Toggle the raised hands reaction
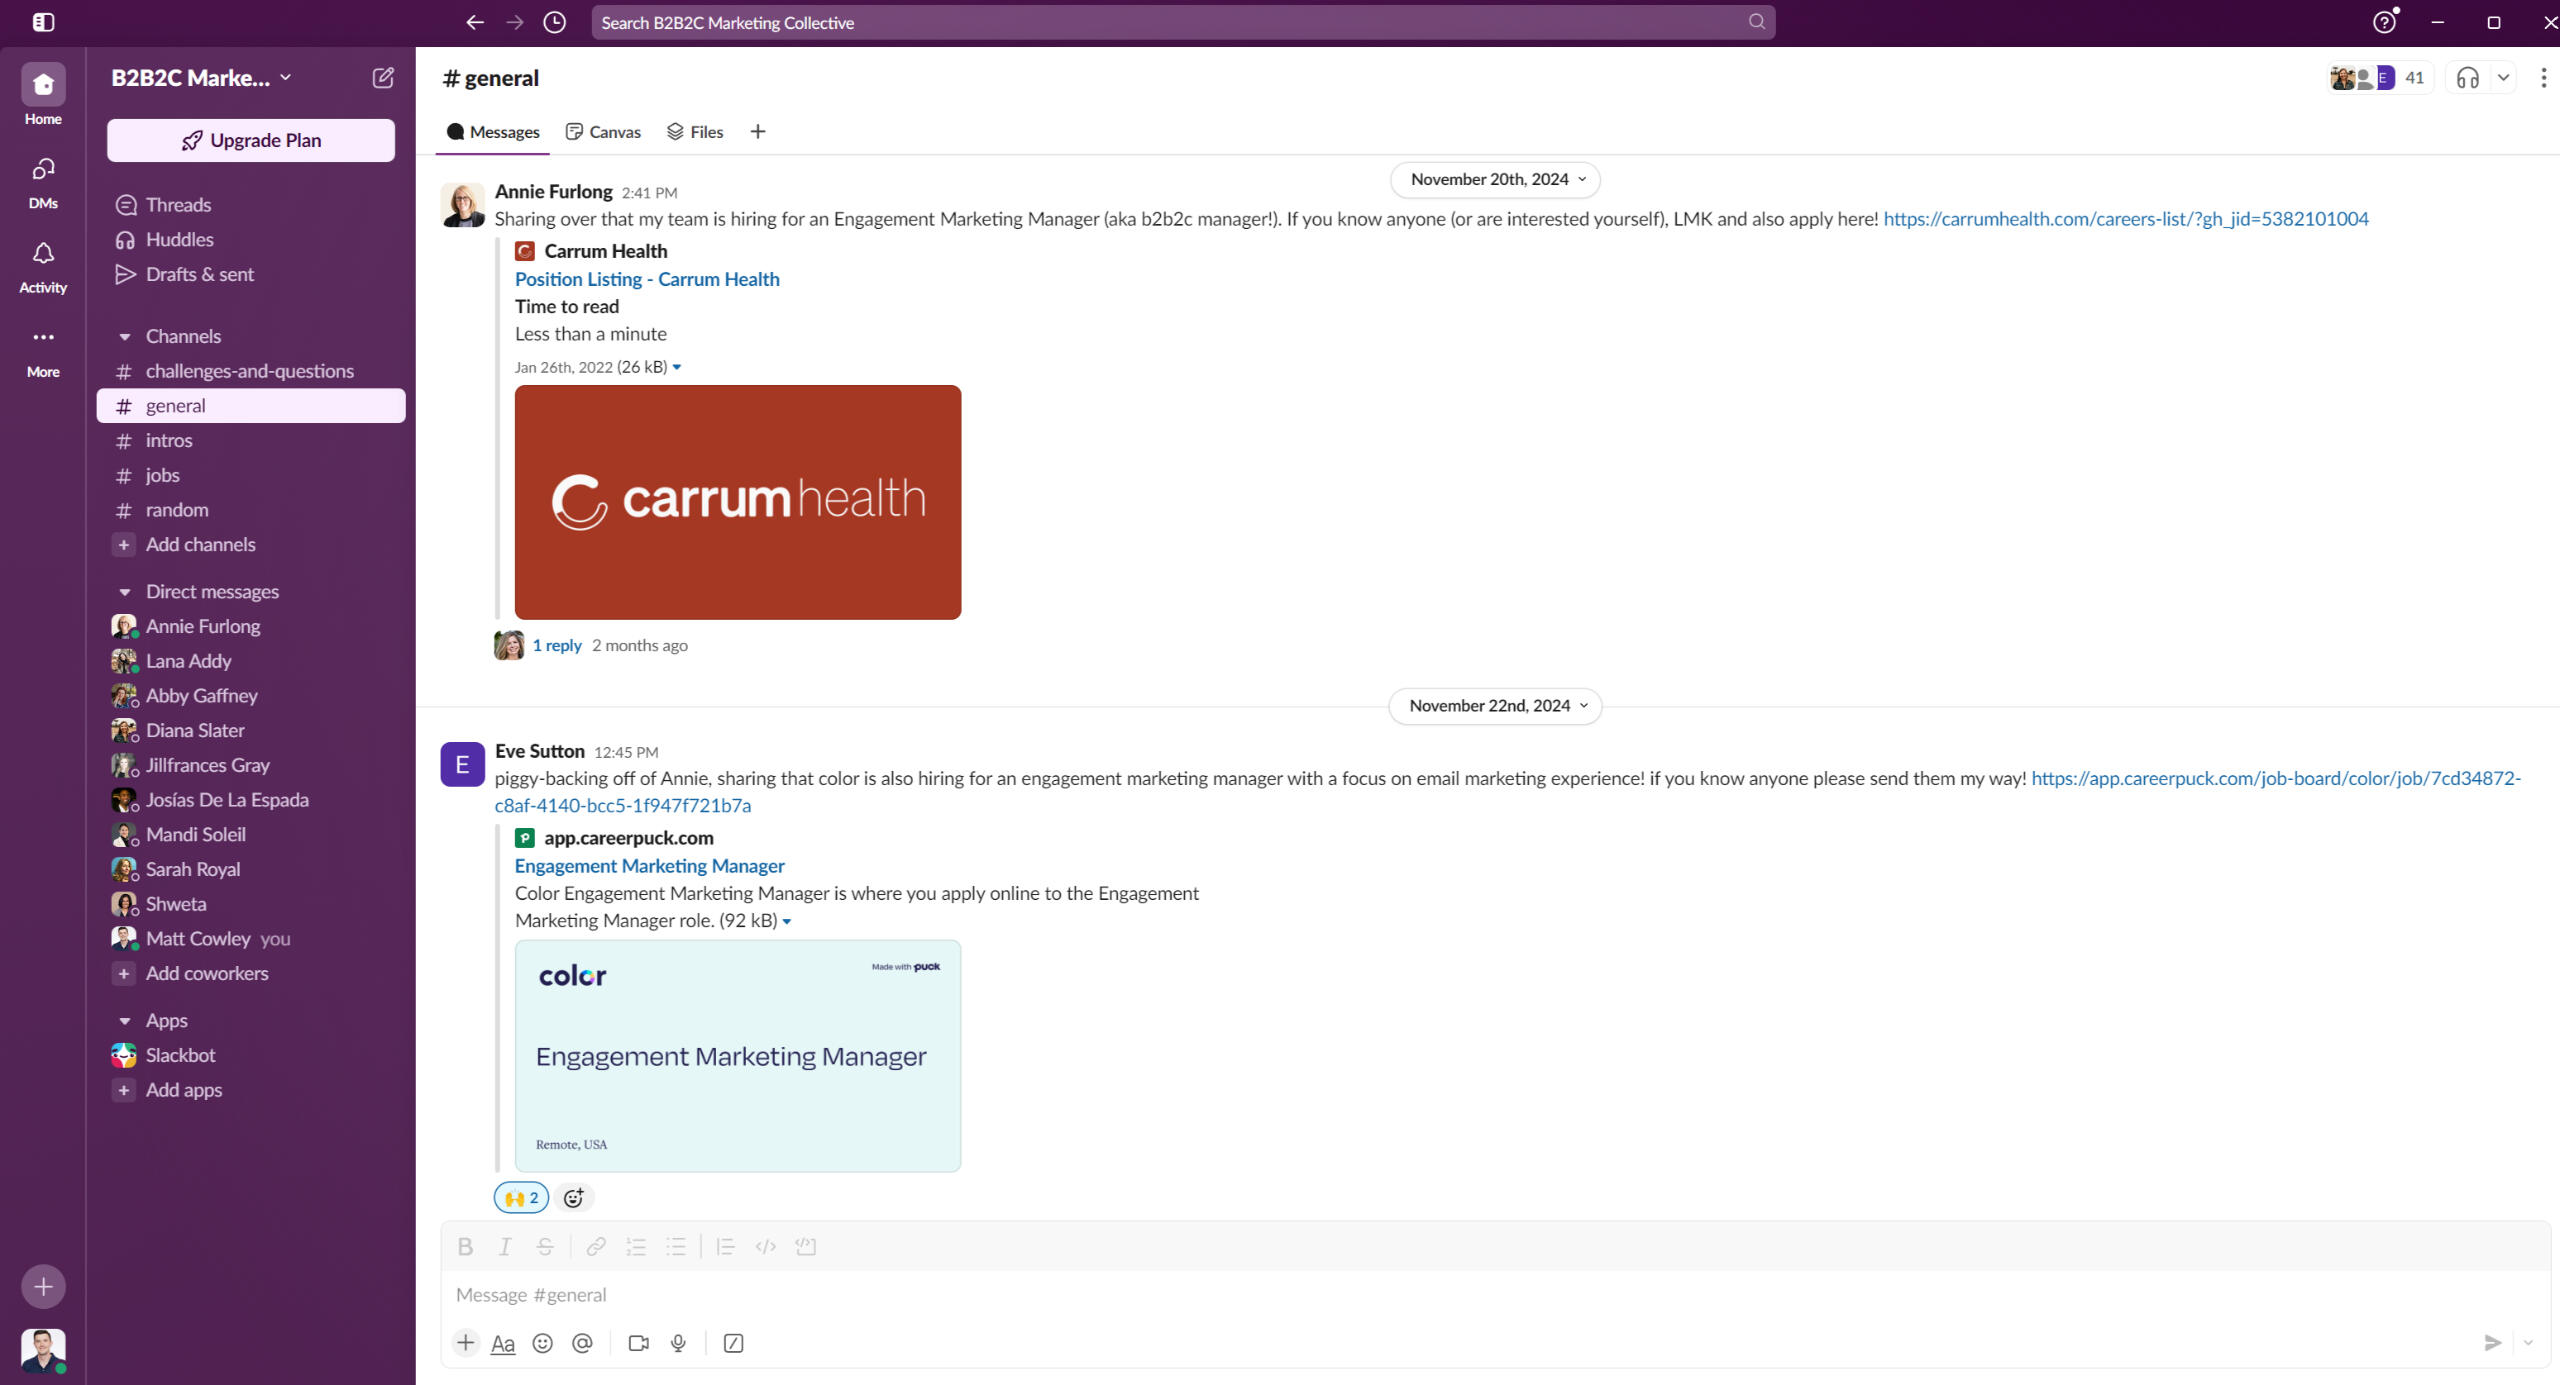 coord(521,1197)
